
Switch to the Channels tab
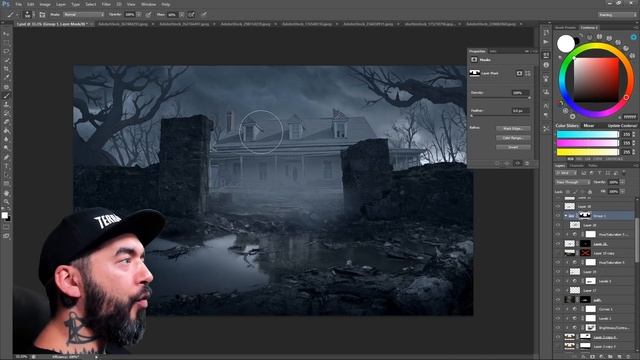pos(576,166)
